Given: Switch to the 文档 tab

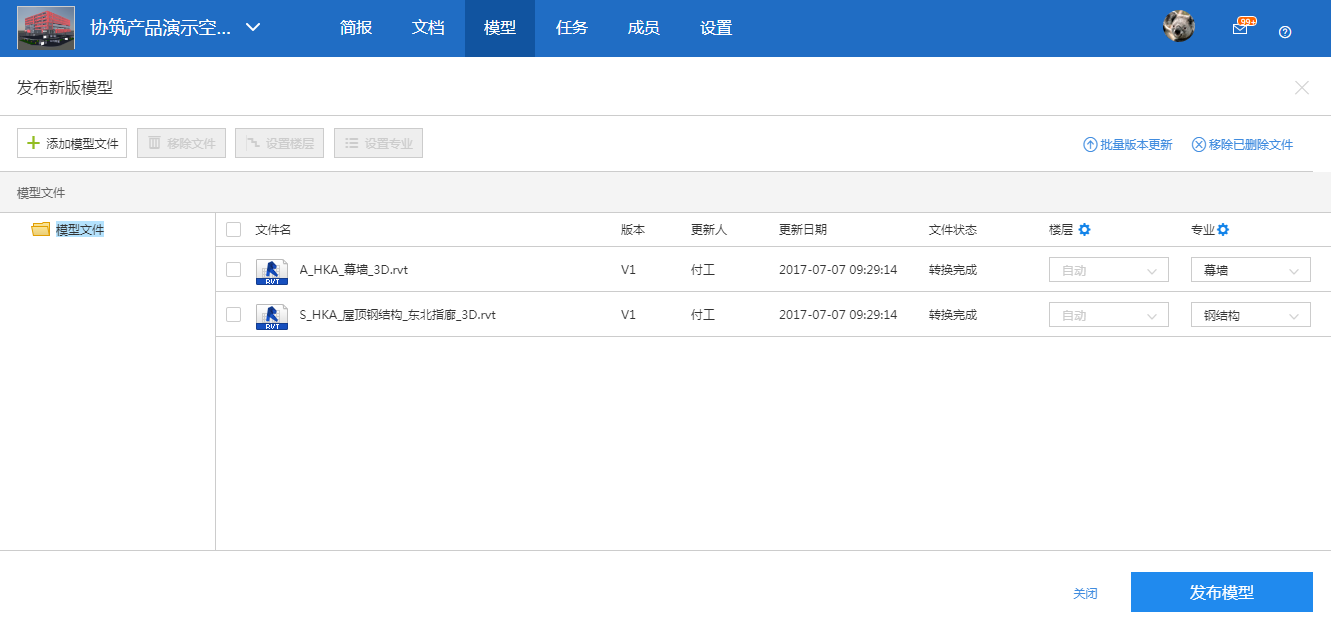Looking at the screenshot, I should (428, 28).
